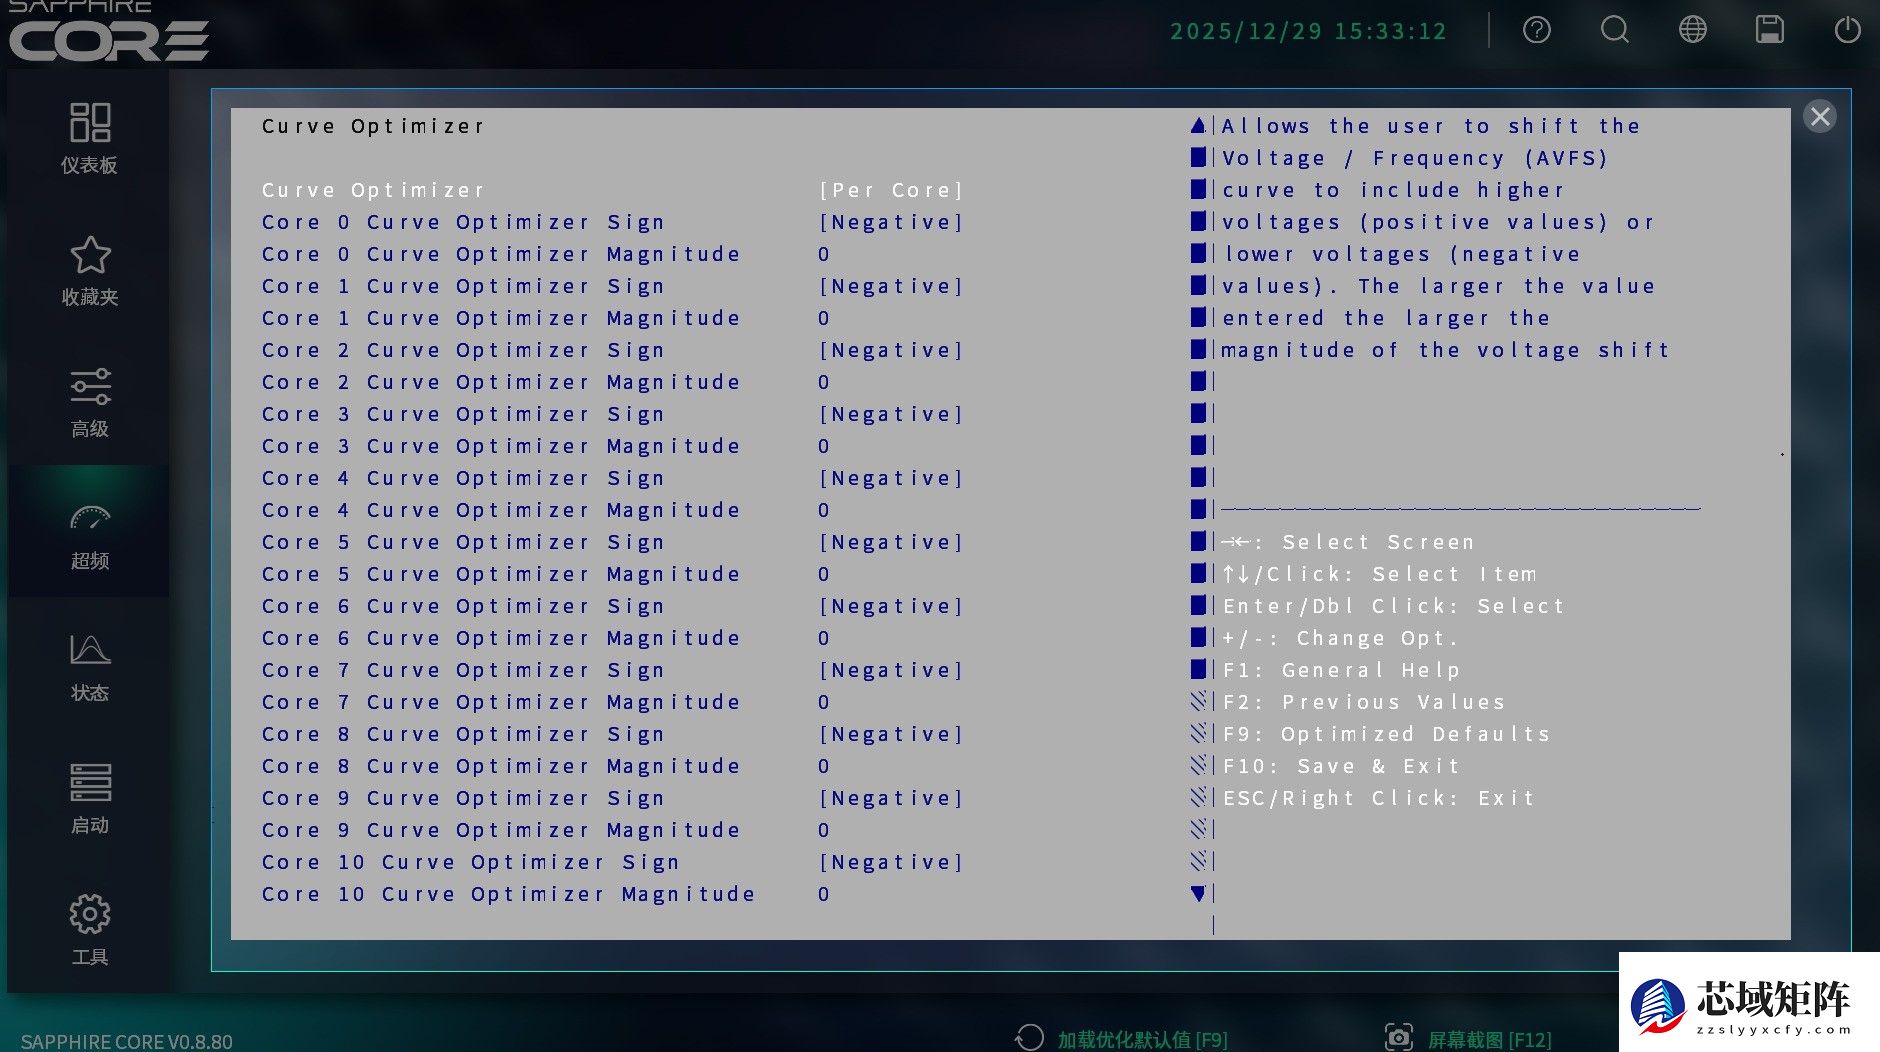Open the language globe icon
1880x1052 pixels.
pyautogui.click(x=1692, y=30)
